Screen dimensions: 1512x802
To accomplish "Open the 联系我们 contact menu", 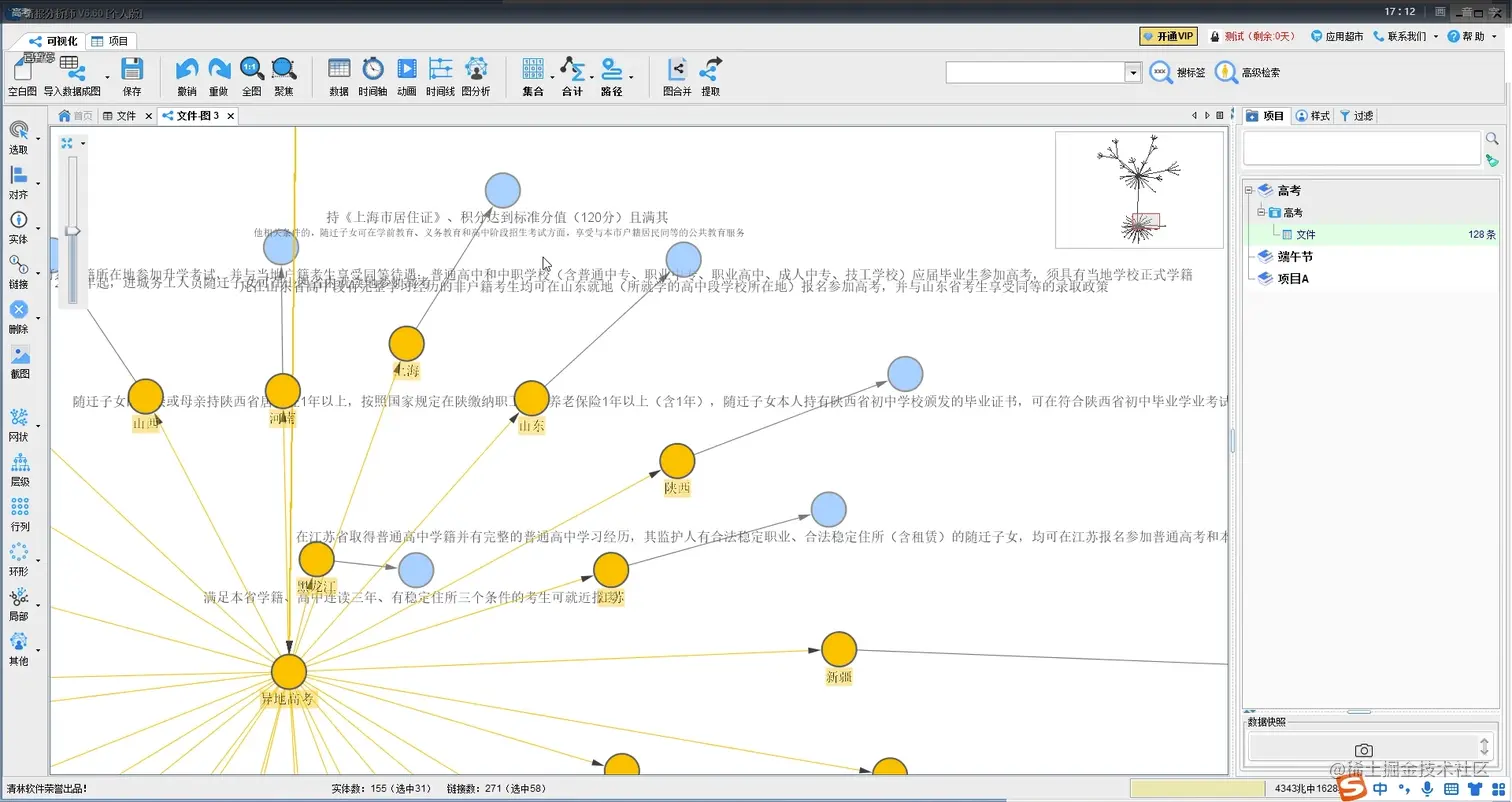I will pos(1406,36).
